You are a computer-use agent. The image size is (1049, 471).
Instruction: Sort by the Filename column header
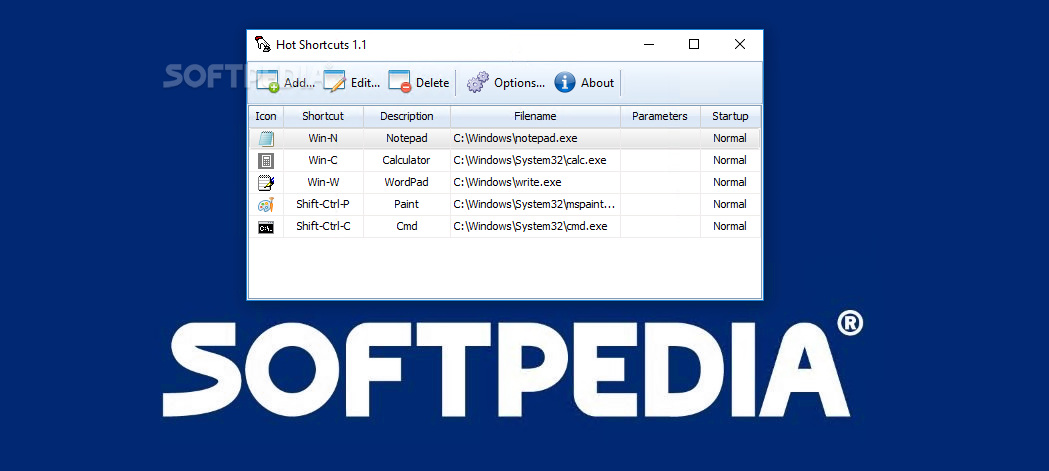click(535, 116)
